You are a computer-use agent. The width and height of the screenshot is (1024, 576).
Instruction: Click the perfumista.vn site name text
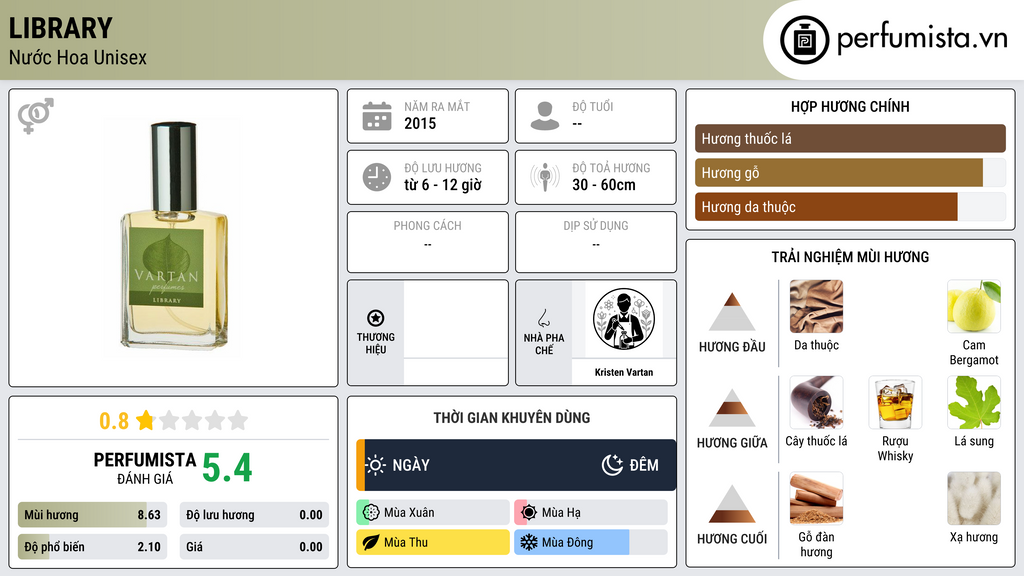tap(922, 39)
